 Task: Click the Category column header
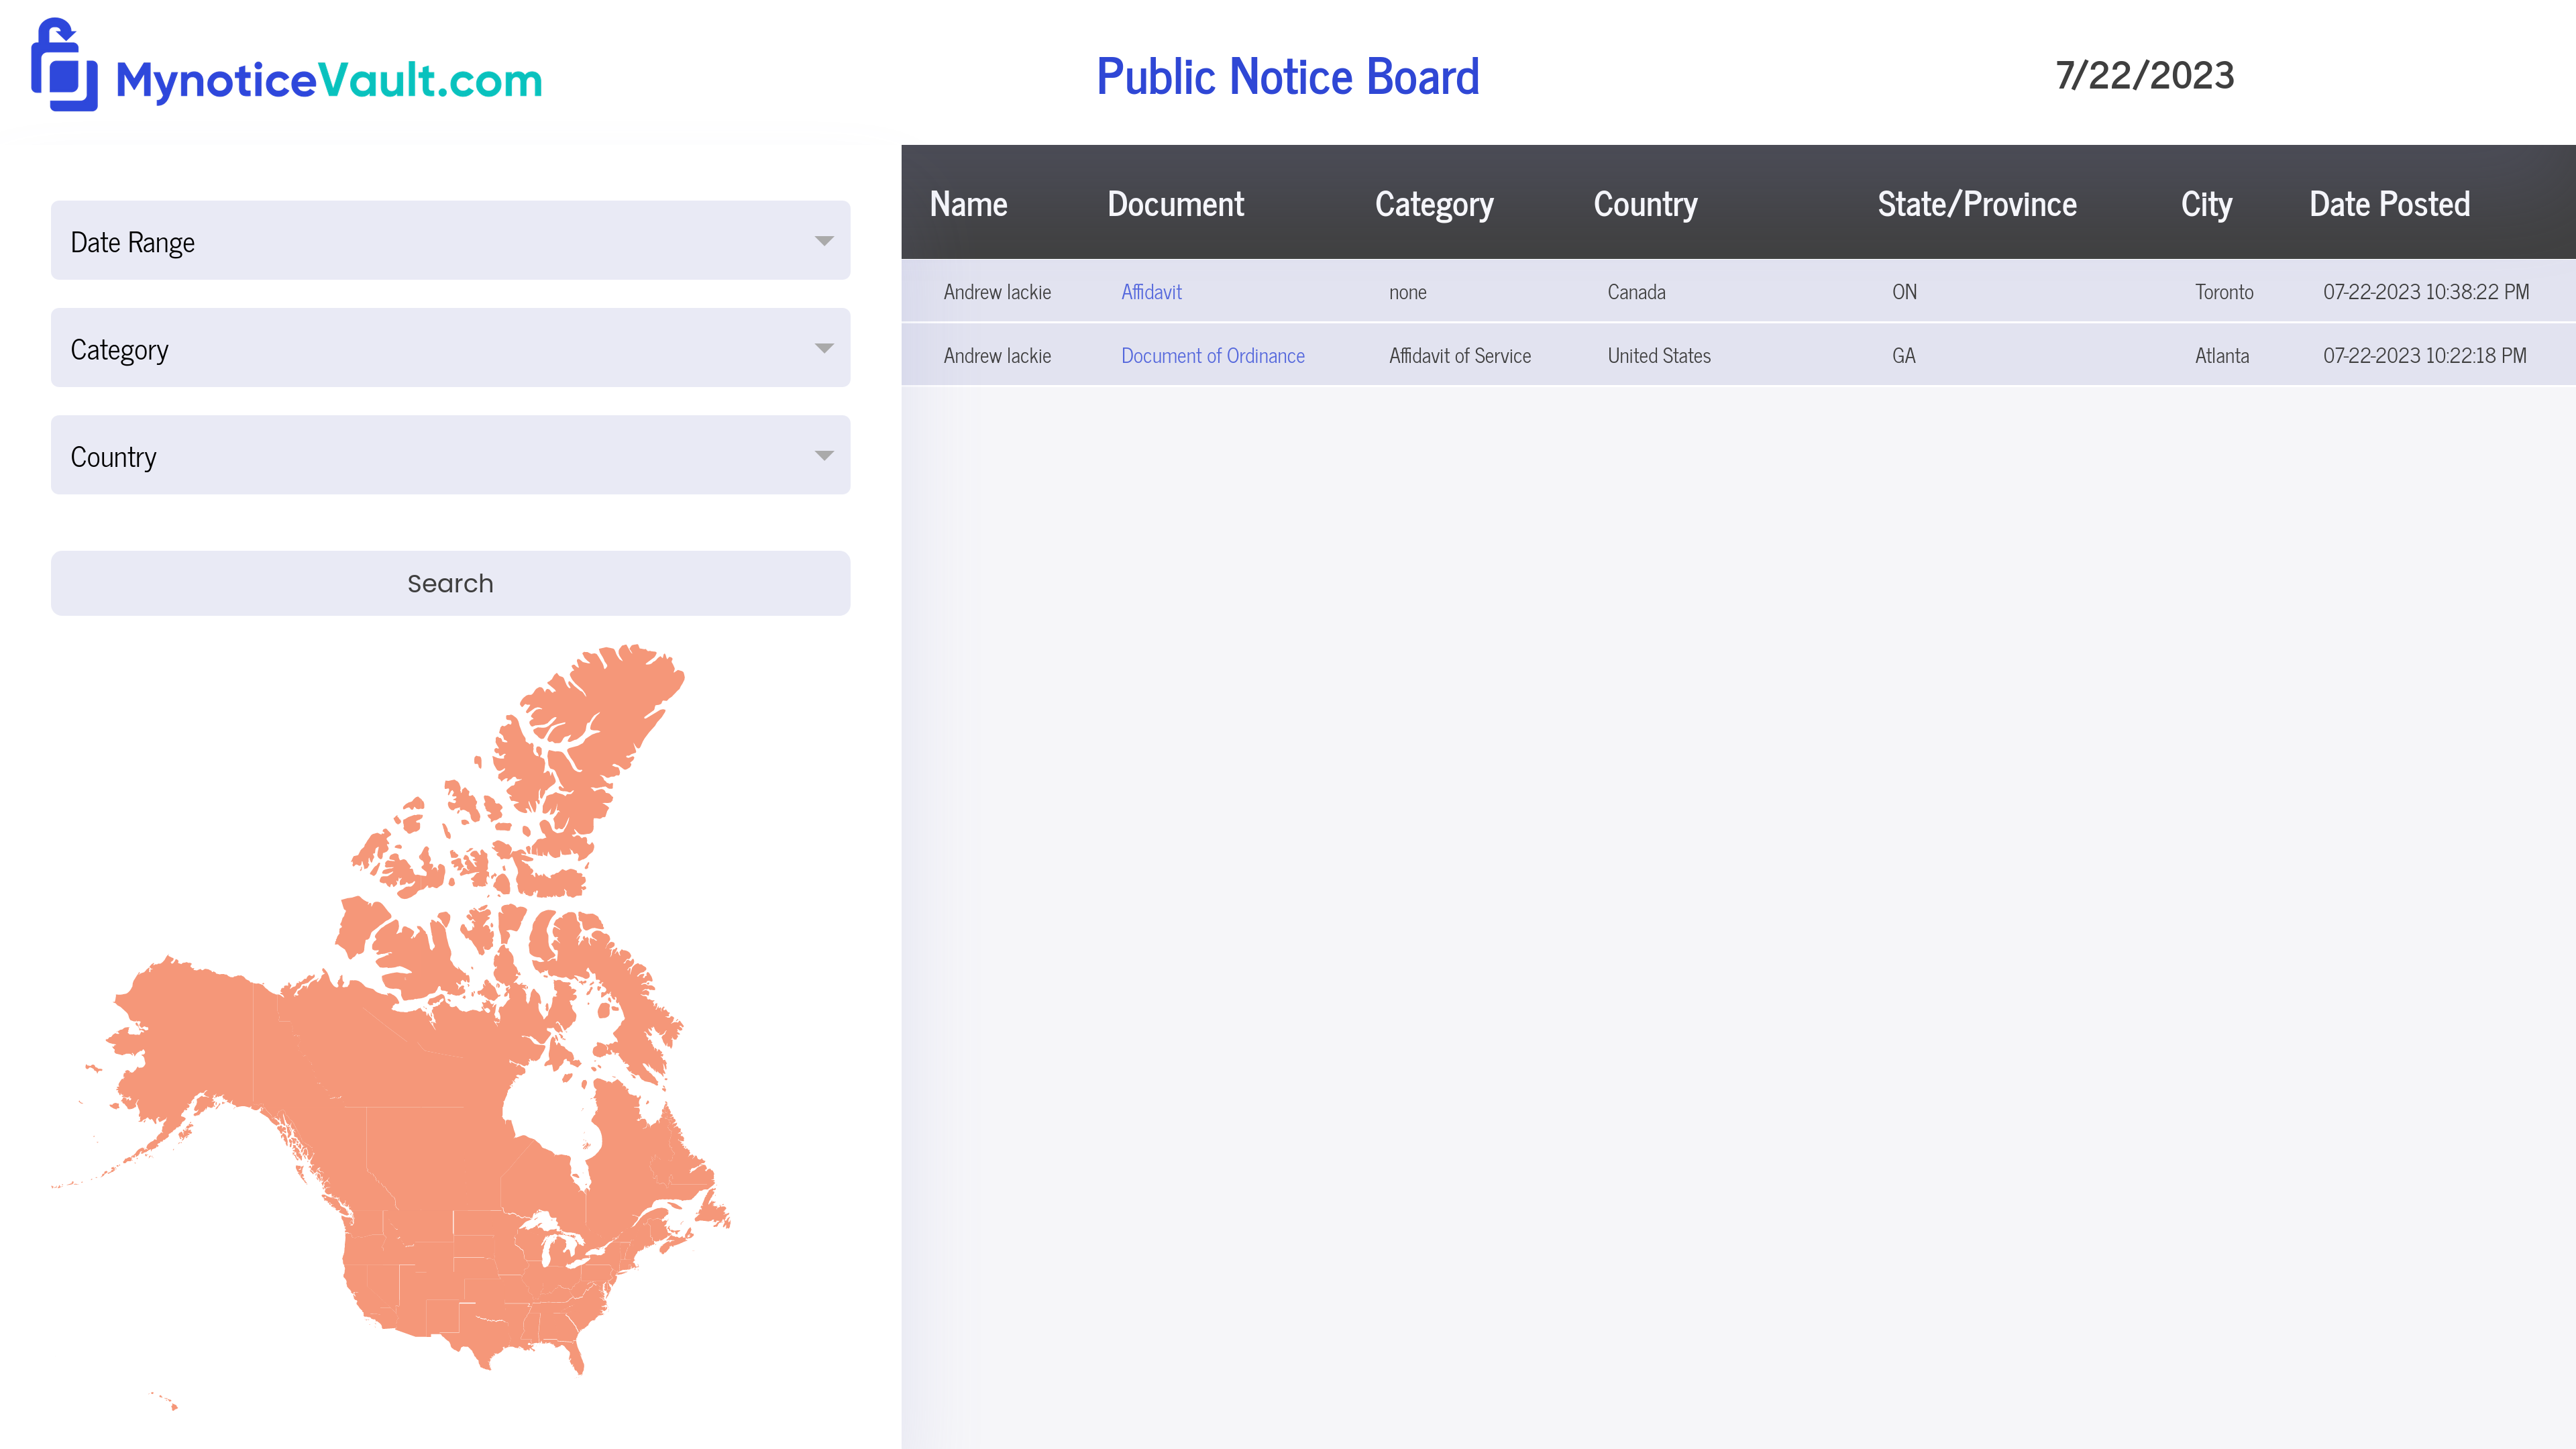point(1433,204)
